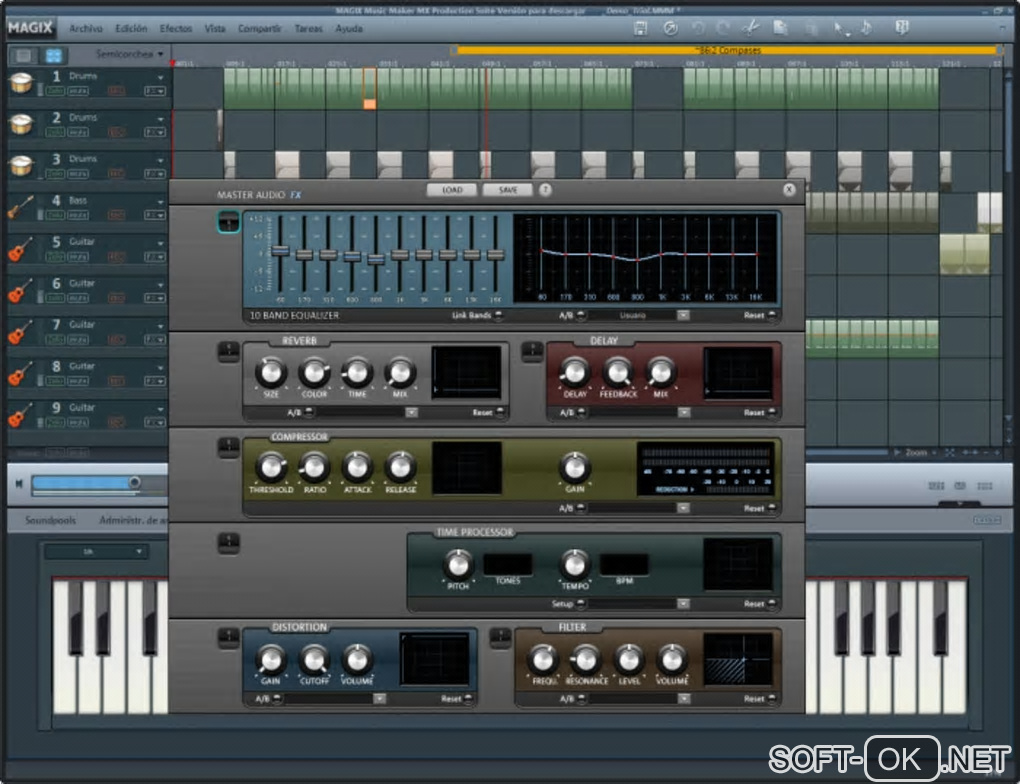The image size is (1020, 784).
Task: Click the guitar icon of track 9
Action: coord(21,414)
